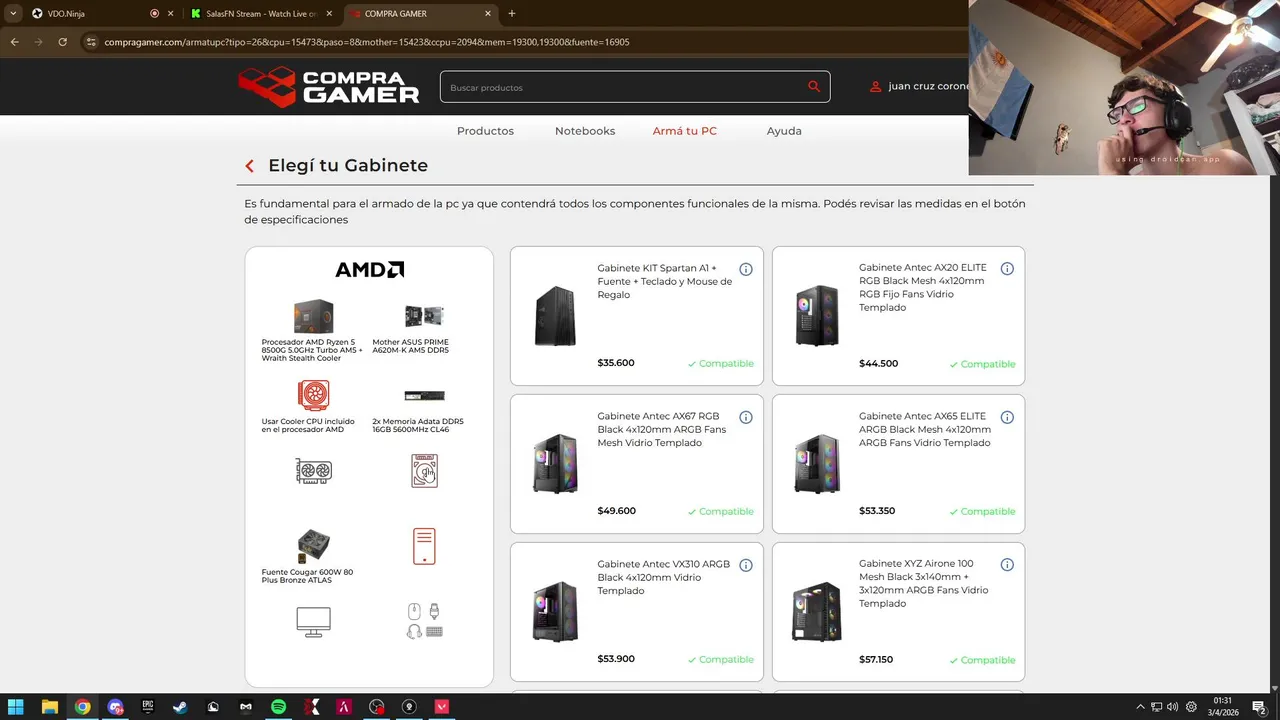Click the browser address bar URL
1280x720 pixels.
[367, 42]
